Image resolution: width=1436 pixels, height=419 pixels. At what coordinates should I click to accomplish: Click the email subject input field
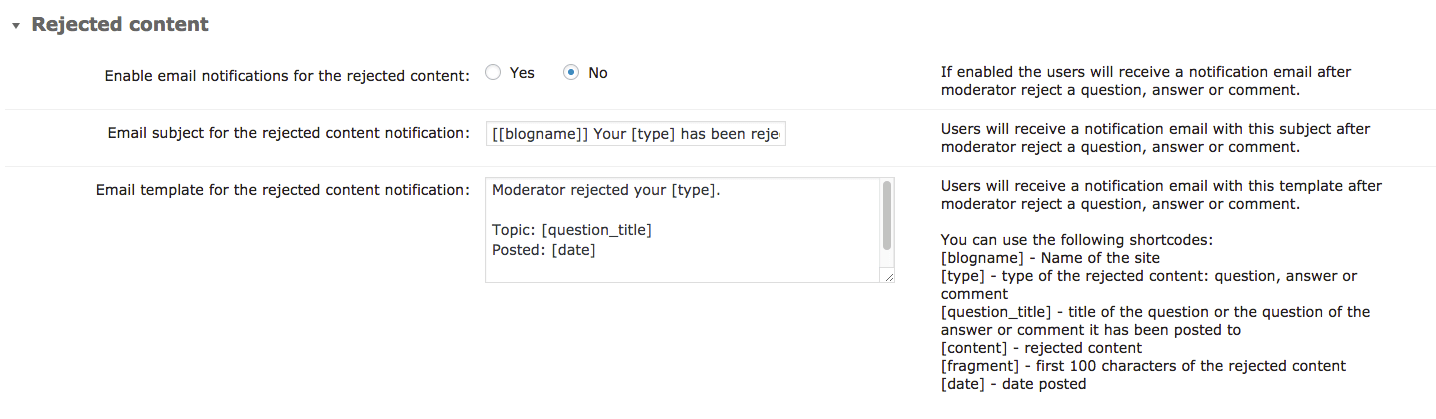tap(636, 134)
